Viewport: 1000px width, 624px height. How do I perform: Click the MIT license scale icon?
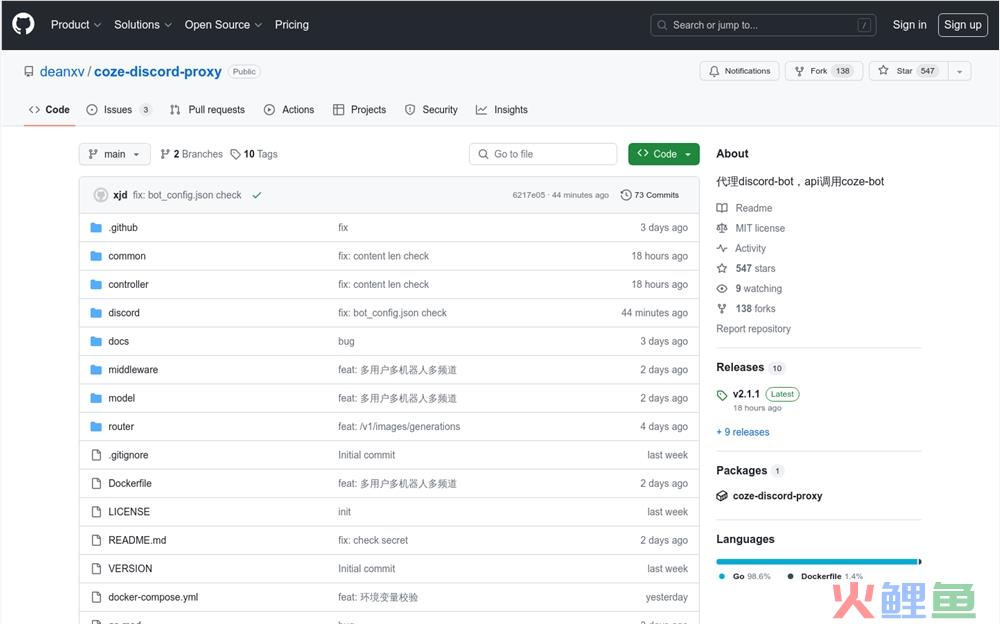pyautogui.click(x=722, y=228)
